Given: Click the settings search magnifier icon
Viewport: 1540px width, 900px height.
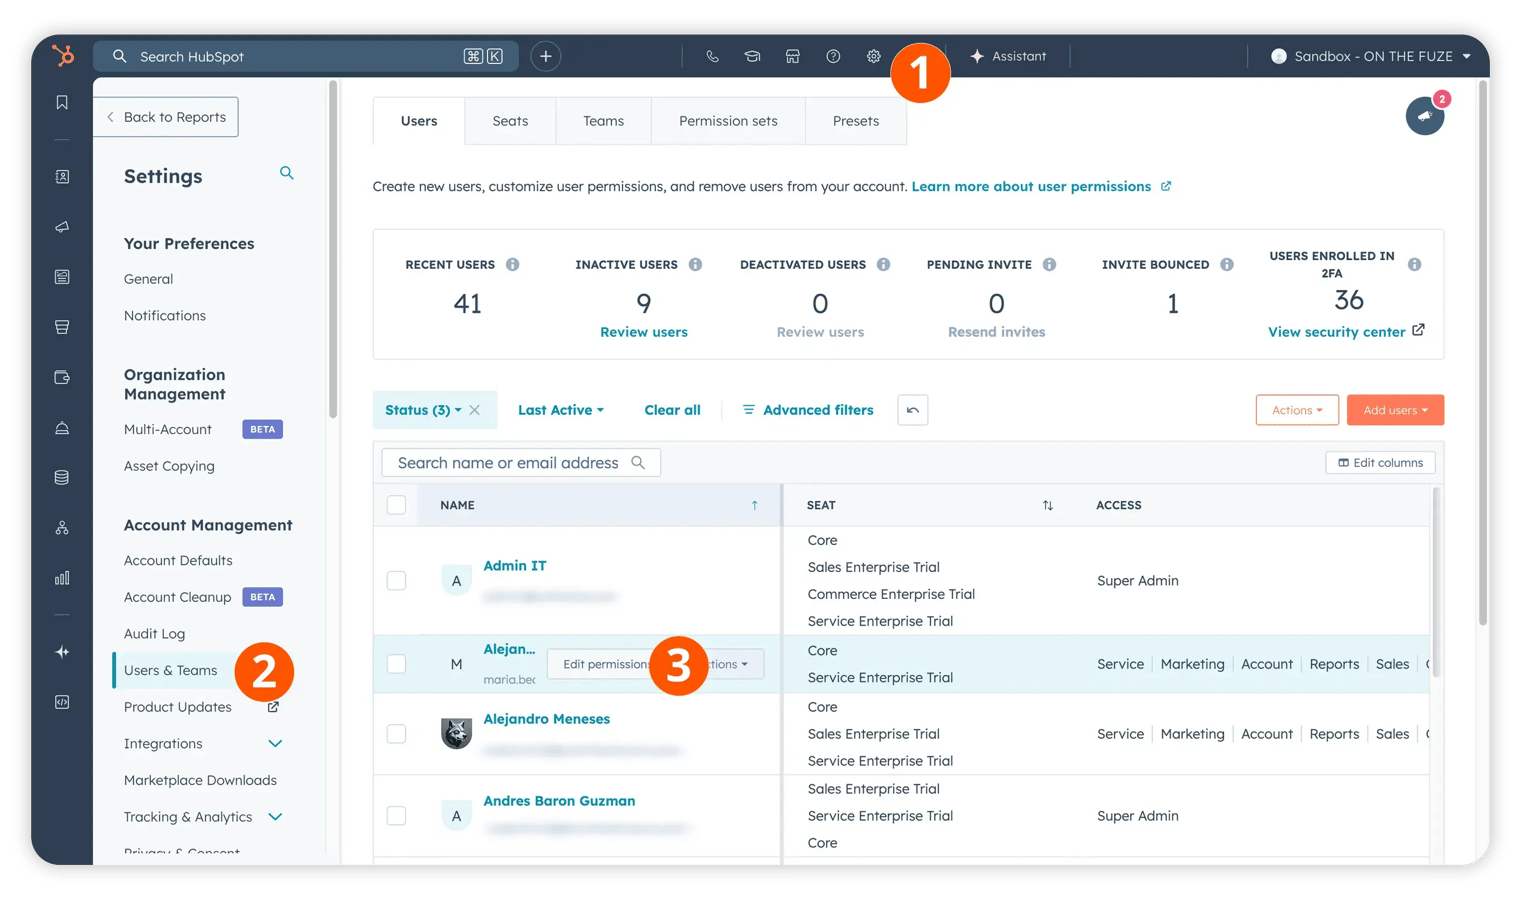Looking at the screenshot, I should coord(287,174).
